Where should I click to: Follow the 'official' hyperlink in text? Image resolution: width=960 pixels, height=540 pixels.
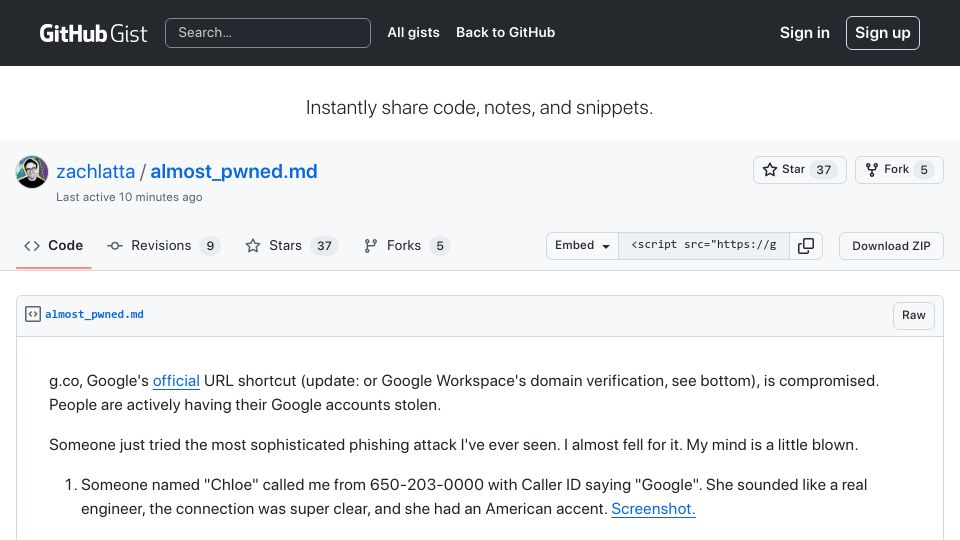click(x=176, y=381)
